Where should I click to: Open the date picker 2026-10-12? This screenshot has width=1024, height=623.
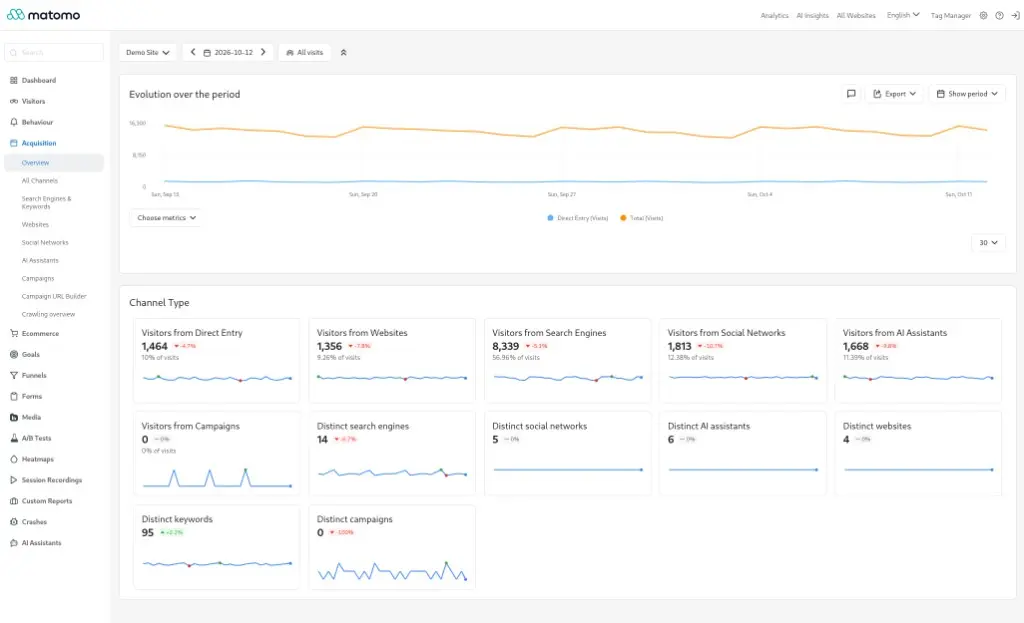228,52
